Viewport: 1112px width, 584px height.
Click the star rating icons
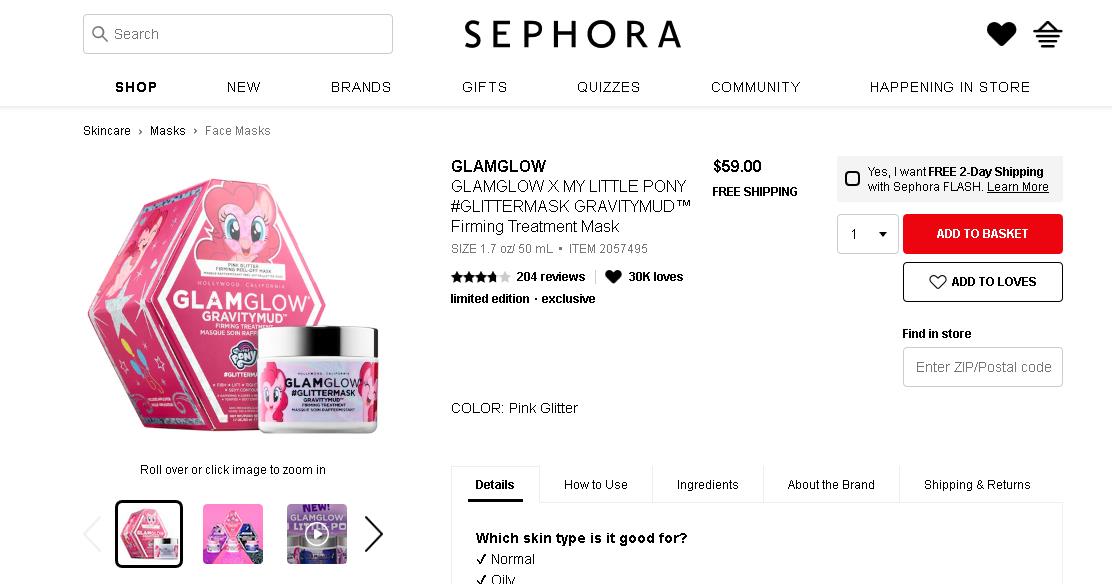480,277
